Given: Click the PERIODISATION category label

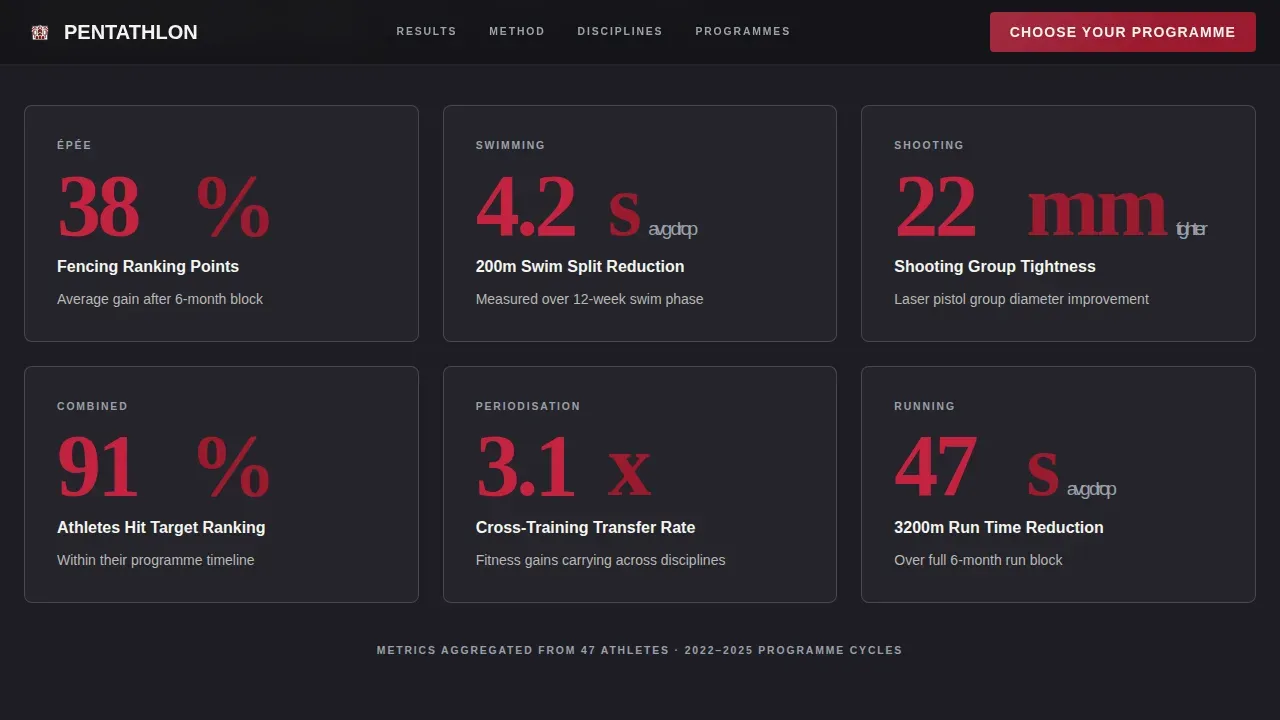Looking at the screenshot, I should pyautogui.click(x=528, y=406).
